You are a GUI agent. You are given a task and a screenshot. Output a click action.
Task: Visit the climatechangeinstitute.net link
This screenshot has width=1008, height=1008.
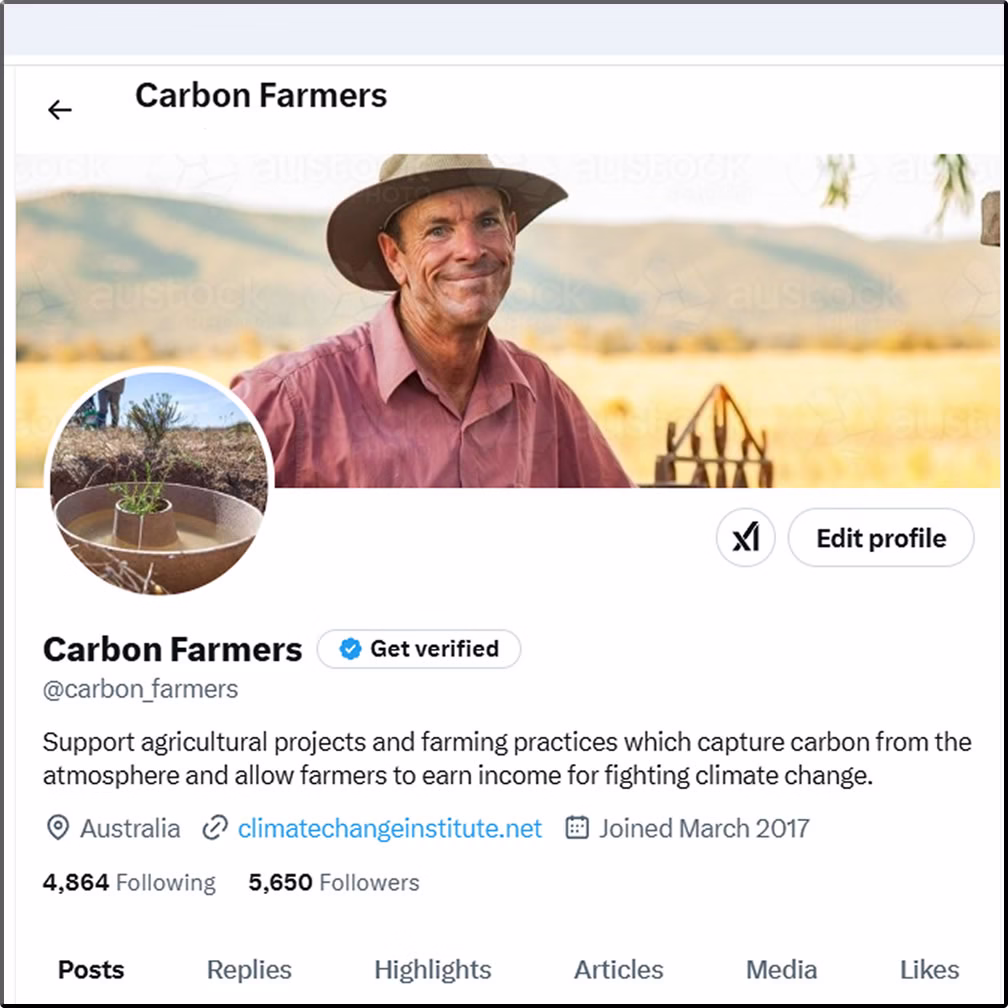(x=390, y=828)
